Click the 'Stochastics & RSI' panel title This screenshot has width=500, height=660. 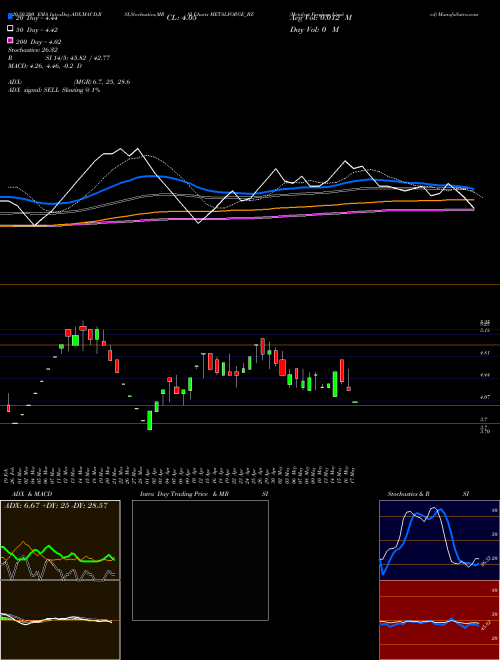(x=428, y=494)
